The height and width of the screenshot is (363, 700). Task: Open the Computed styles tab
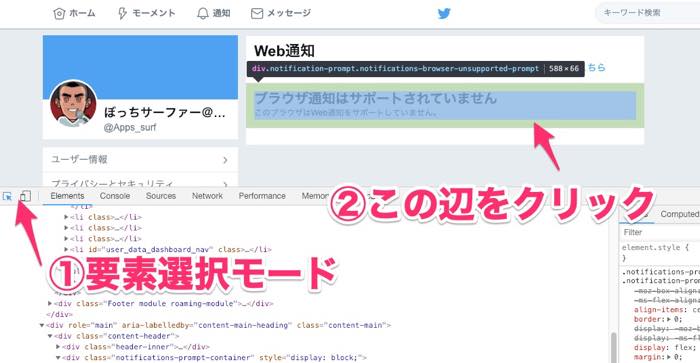[x=679, y=214]
